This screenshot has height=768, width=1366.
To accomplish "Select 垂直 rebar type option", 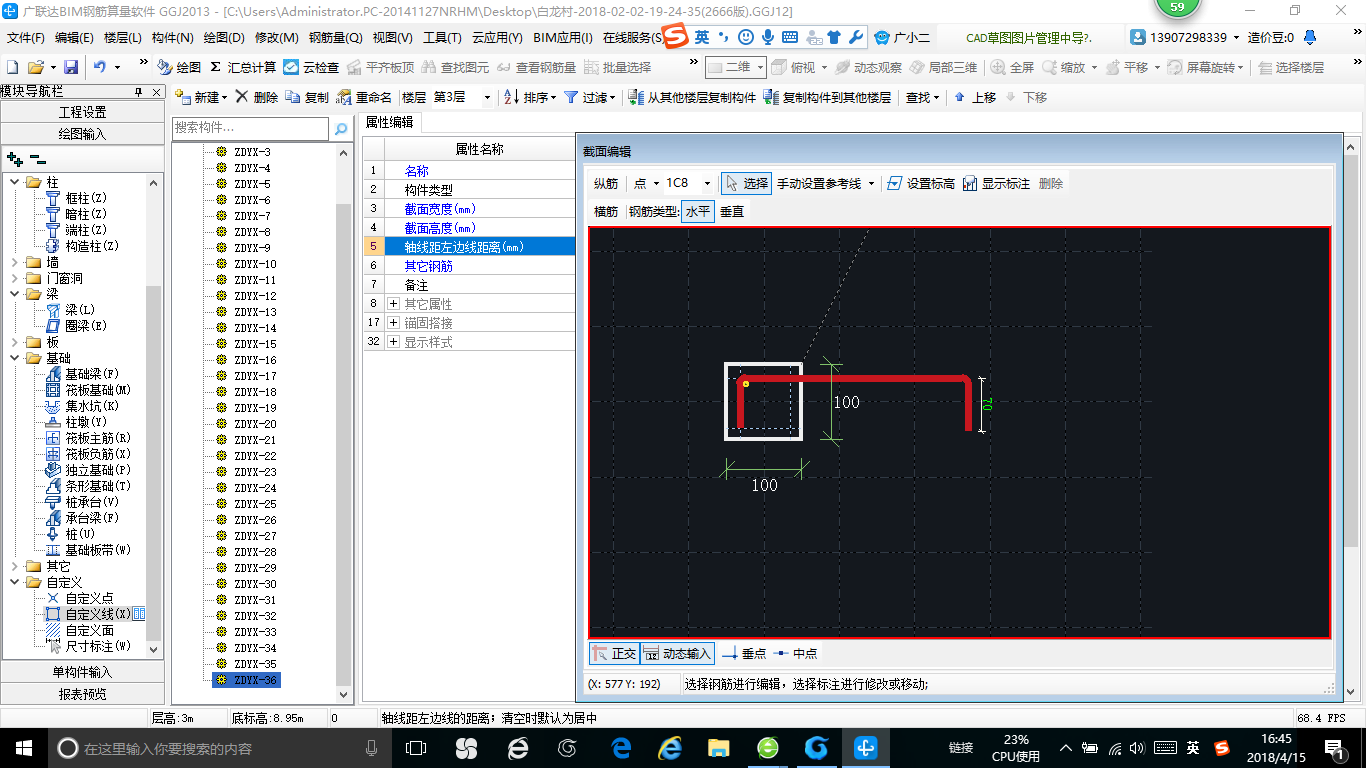I will click(732, 212).
